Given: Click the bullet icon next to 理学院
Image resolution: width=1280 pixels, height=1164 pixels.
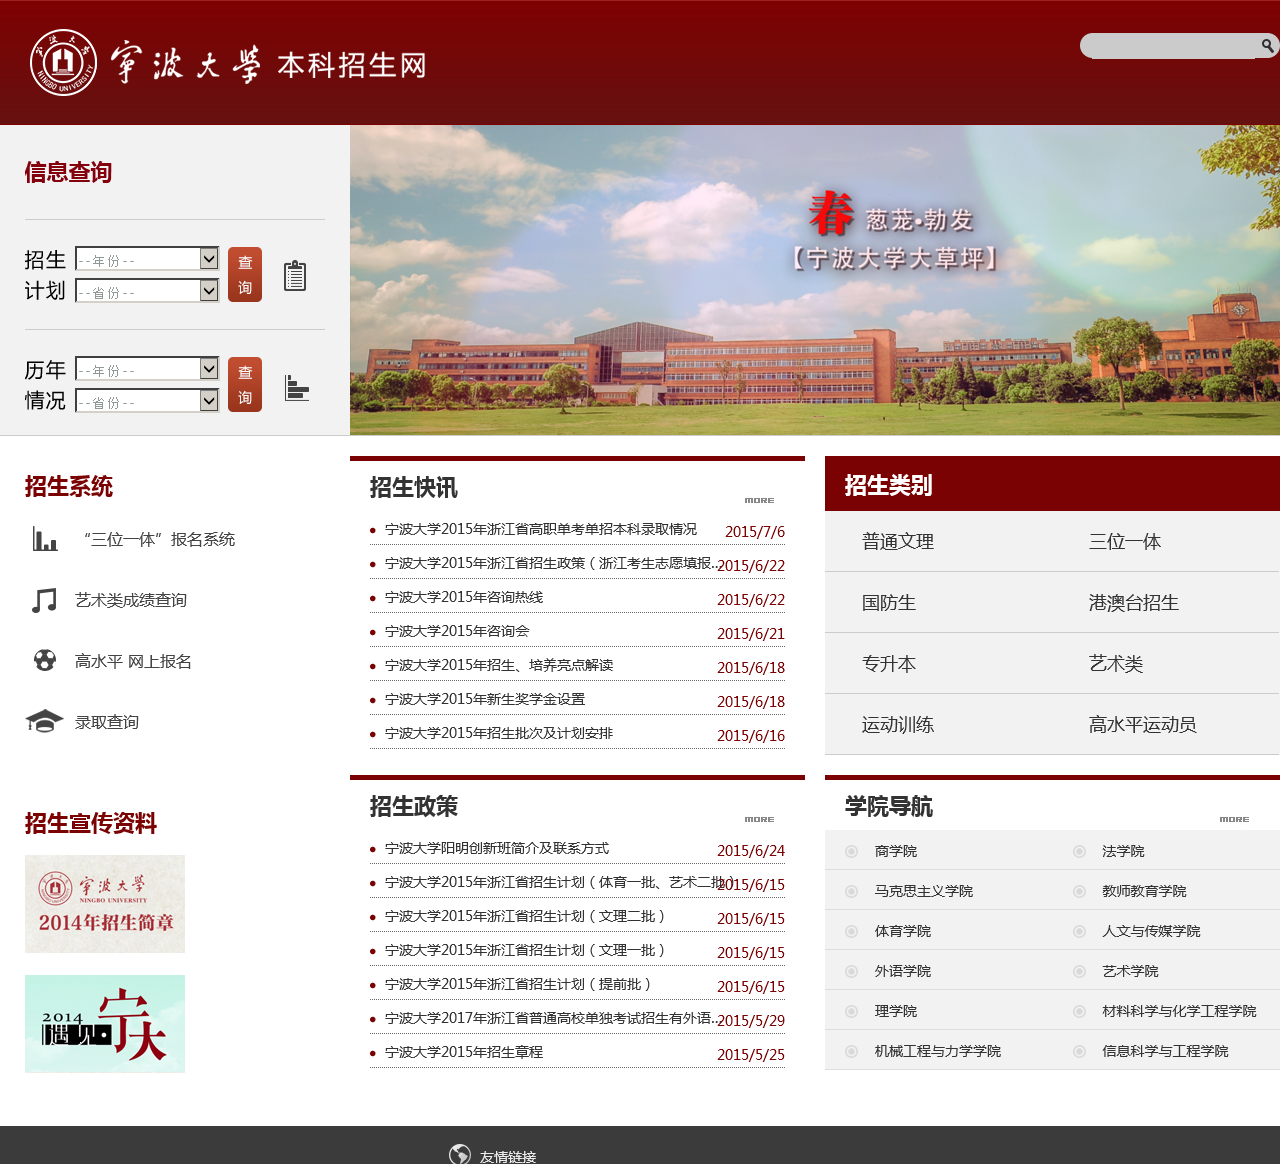Looking at the screenshot, I should coord(851,1011).
